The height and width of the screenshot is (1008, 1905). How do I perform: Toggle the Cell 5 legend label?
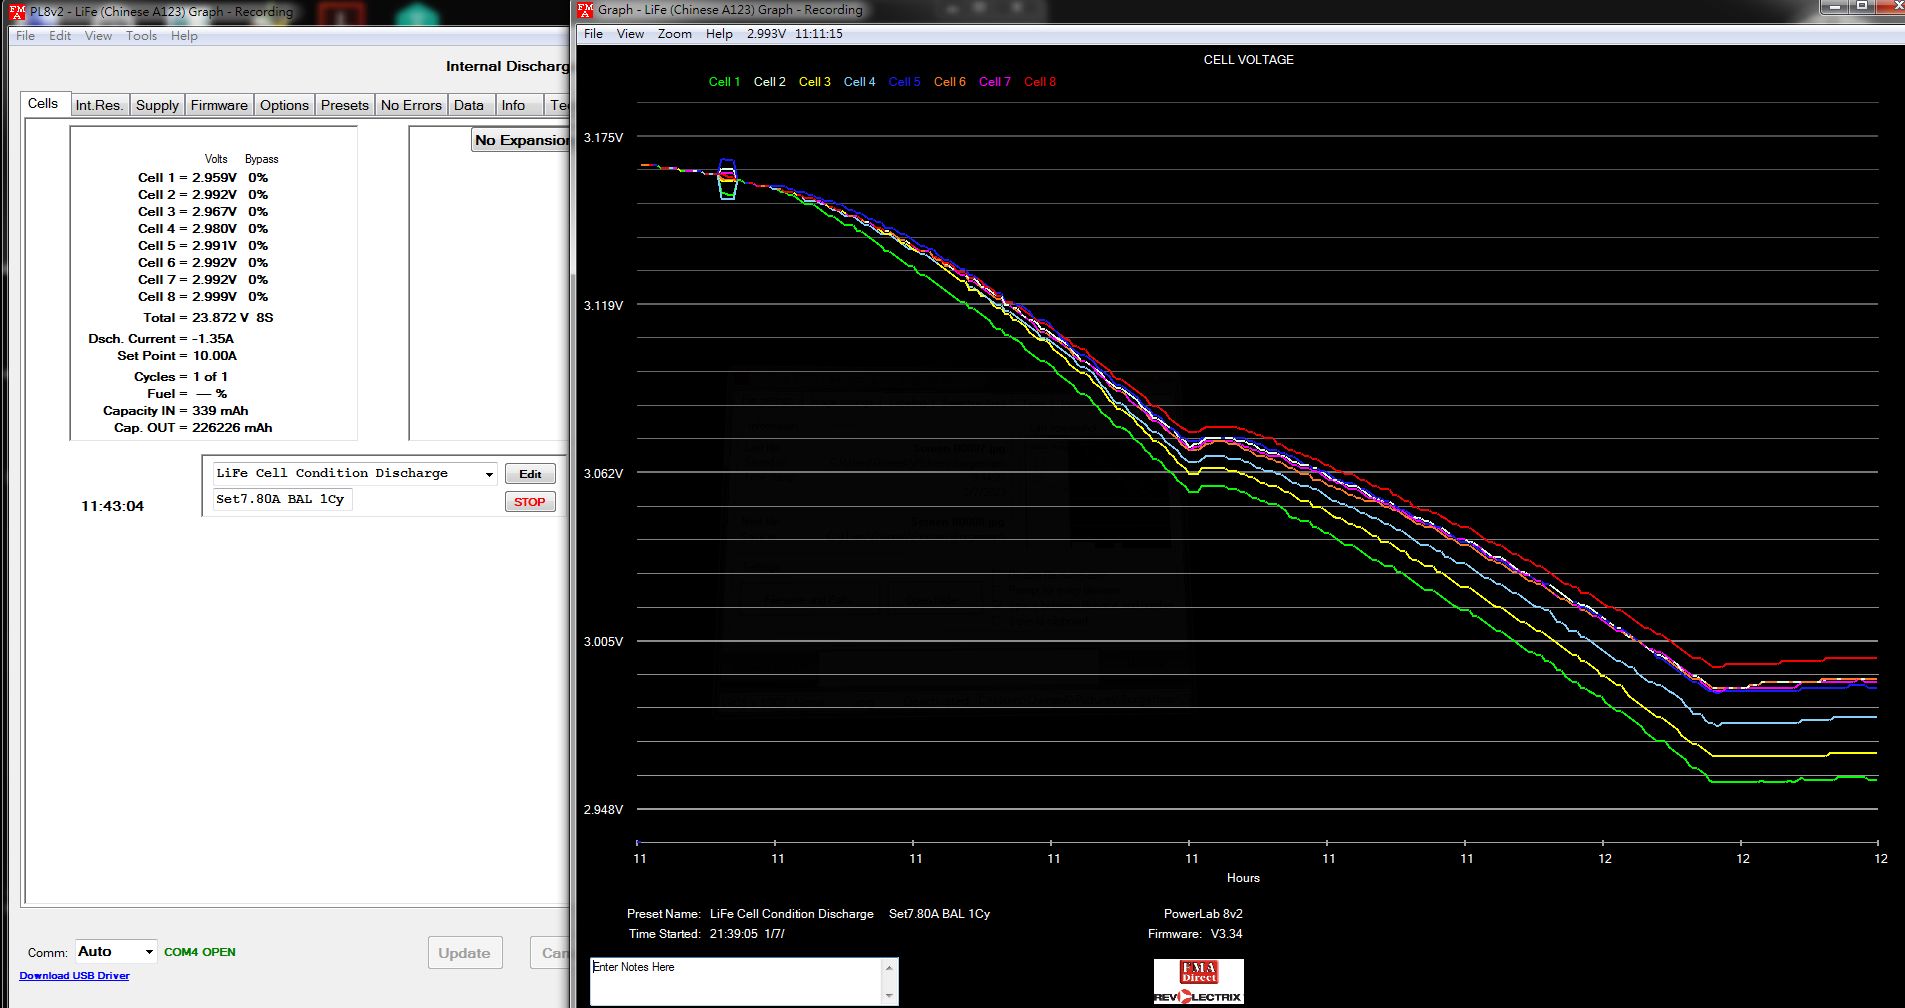pos(904,82)
